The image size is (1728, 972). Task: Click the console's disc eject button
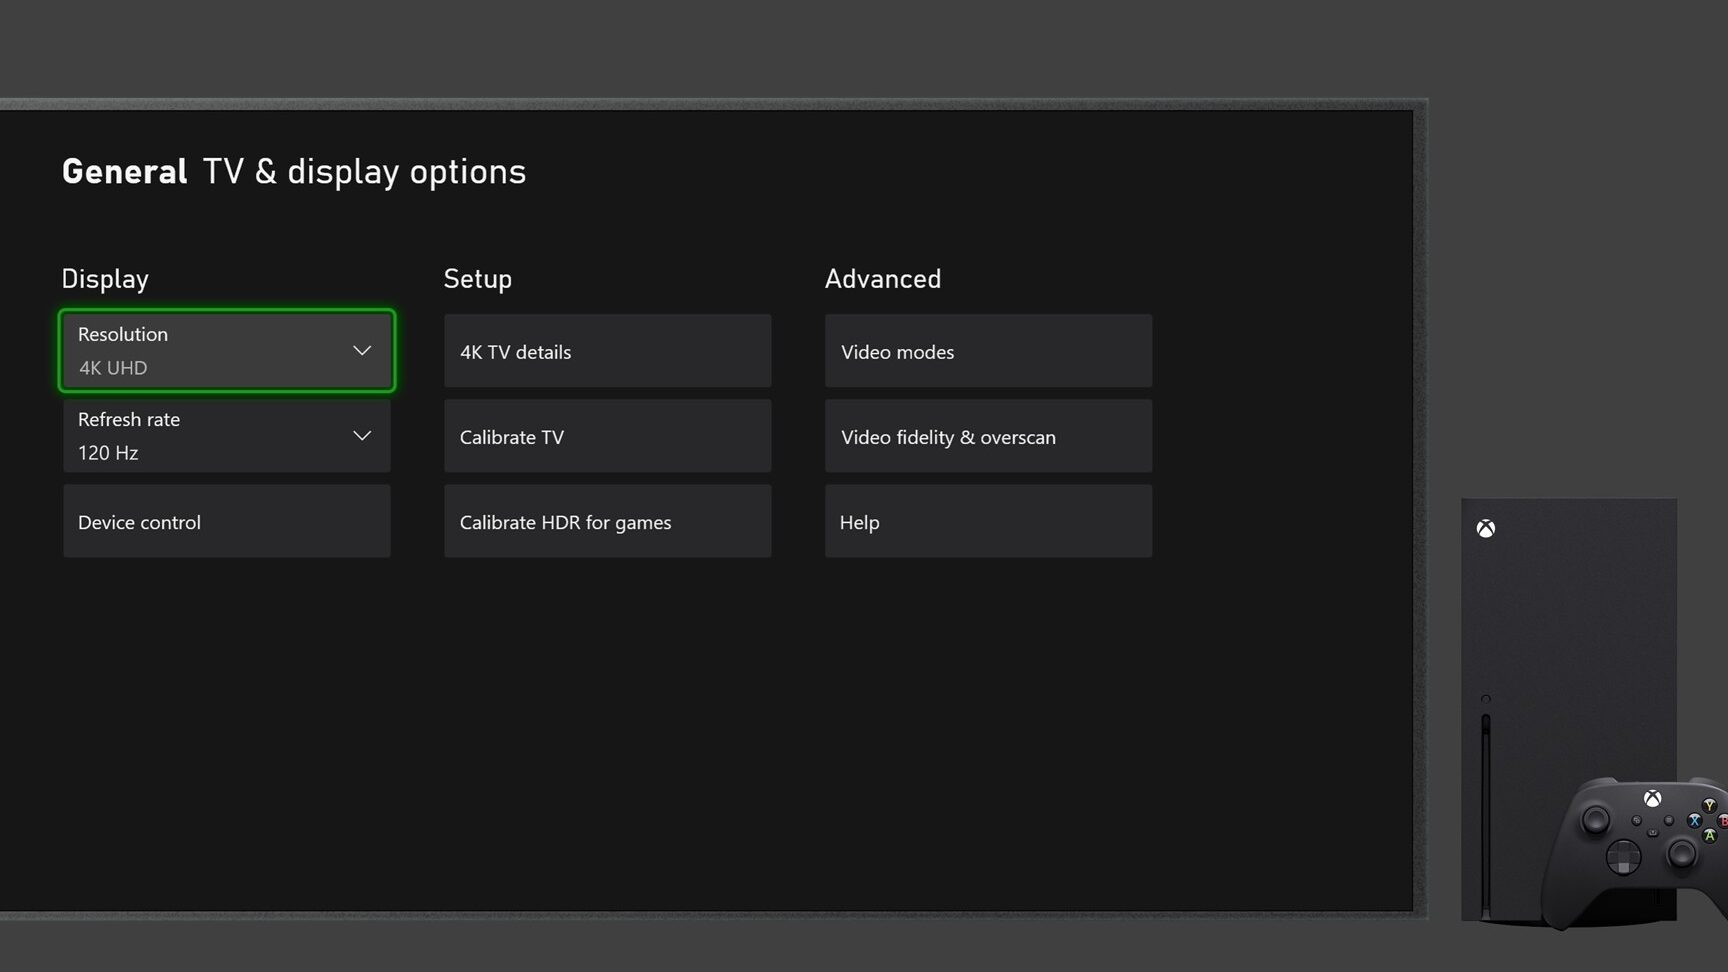click(1486, 699)
